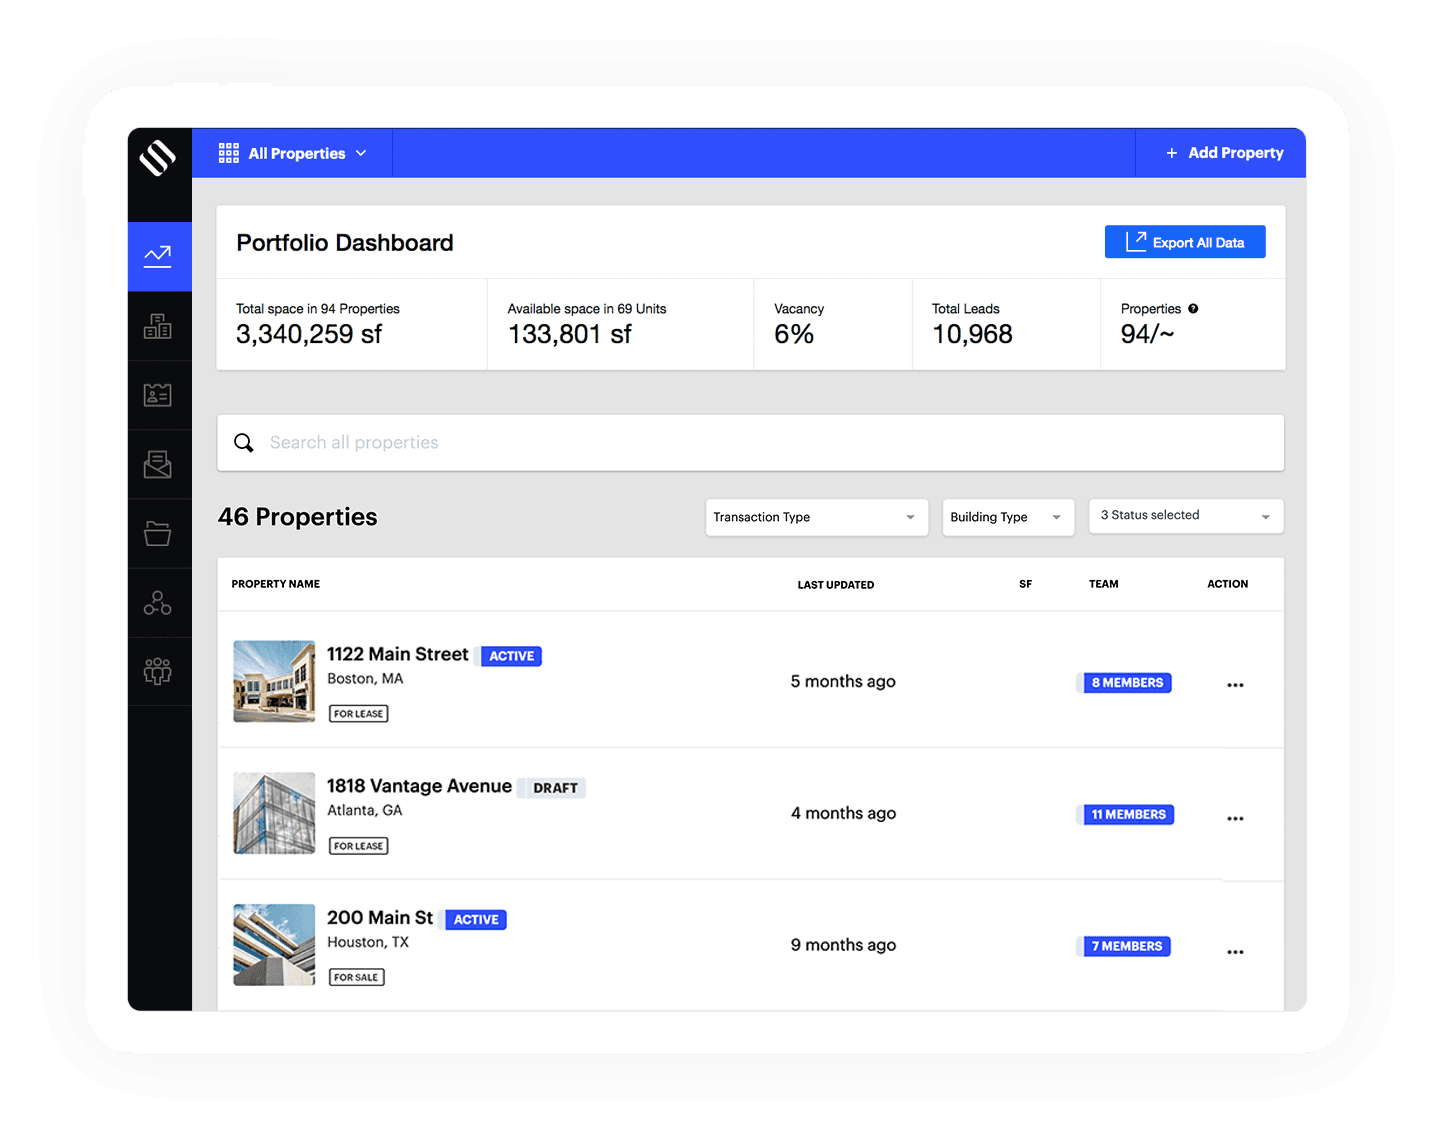Click the 133,801 sf available space value
1433x1137 pixels.
(x=570, y=334)
